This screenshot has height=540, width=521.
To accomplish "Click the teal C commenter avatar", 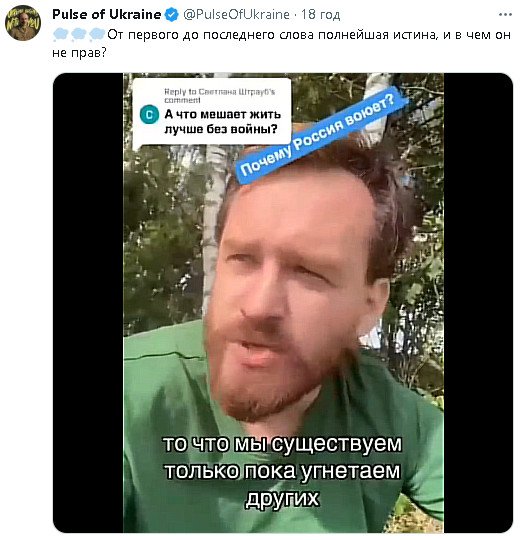I will (149, 115).
